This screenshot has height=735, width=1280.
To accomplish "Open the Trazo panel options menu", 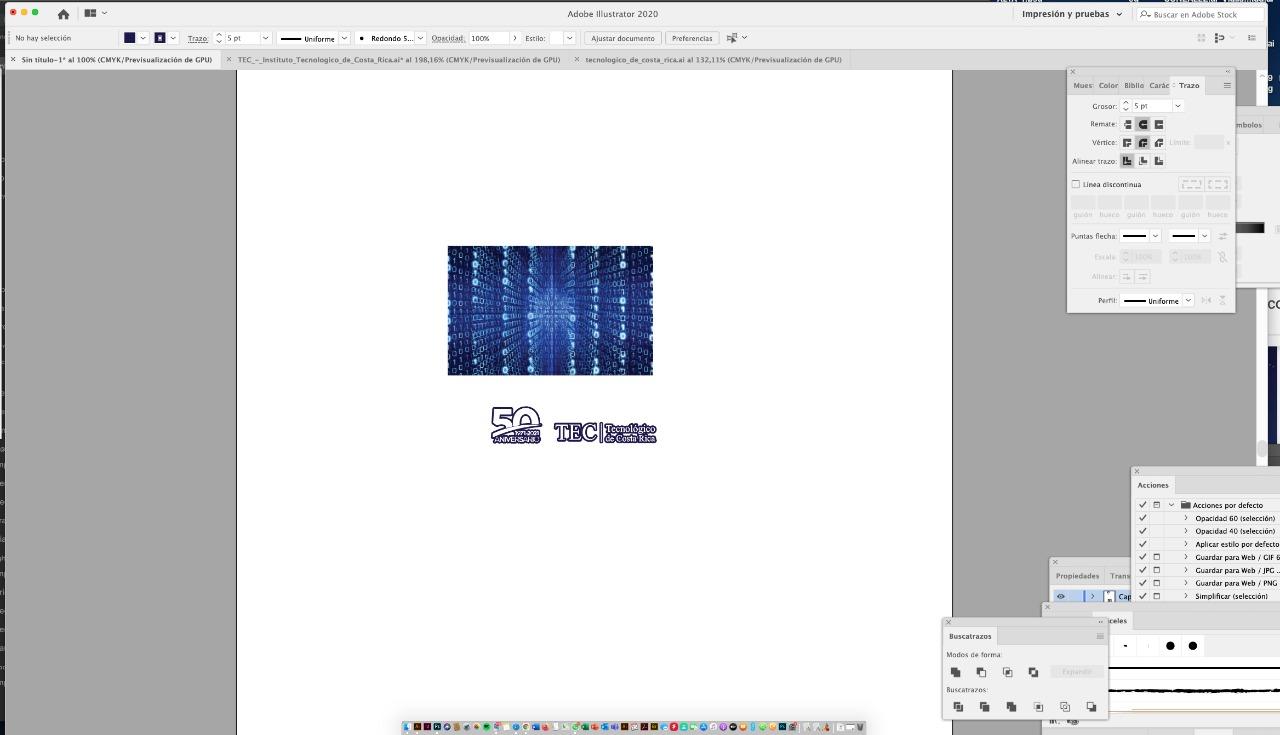I will coord(1227,85).
